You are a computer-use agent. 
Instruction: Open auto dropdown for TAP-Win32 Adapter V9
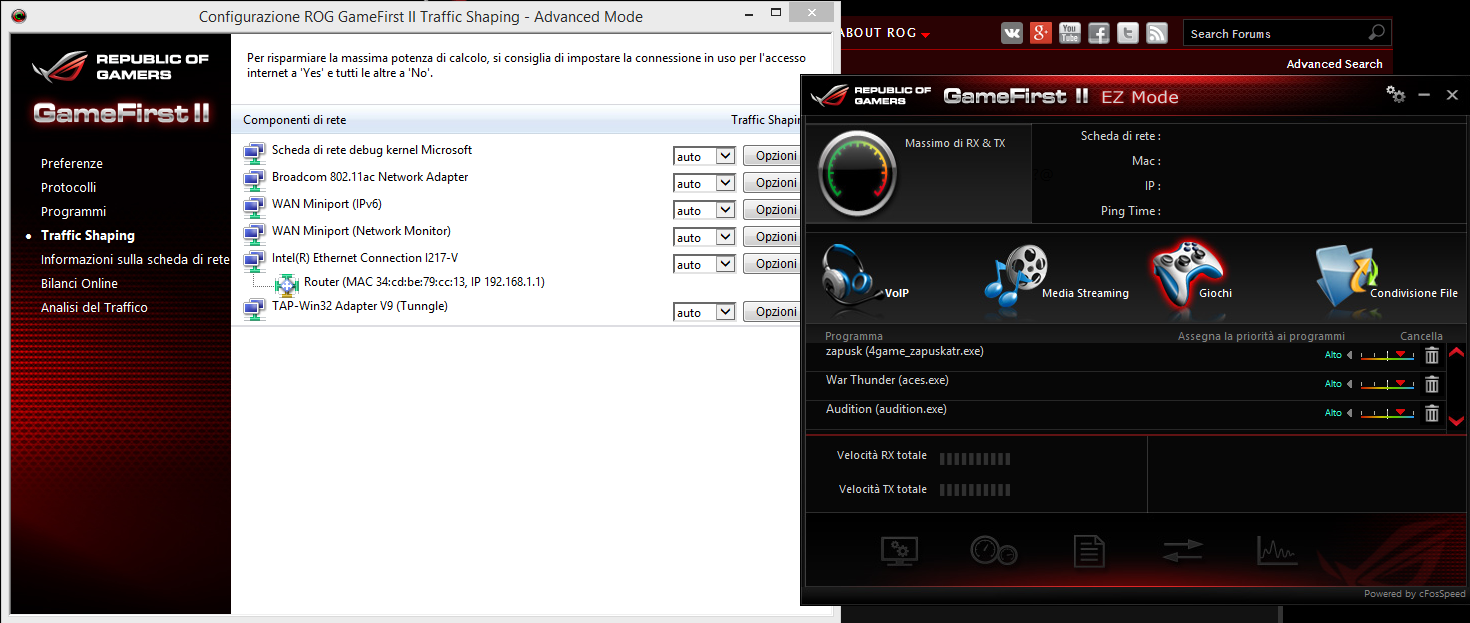click(704, 311)
